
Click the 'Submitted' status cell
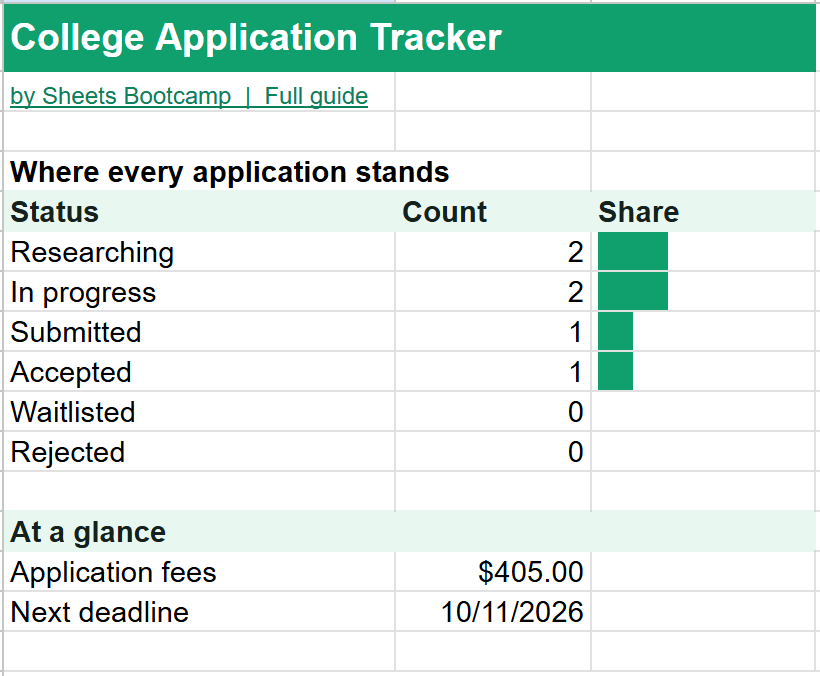(x=199, y=332)
